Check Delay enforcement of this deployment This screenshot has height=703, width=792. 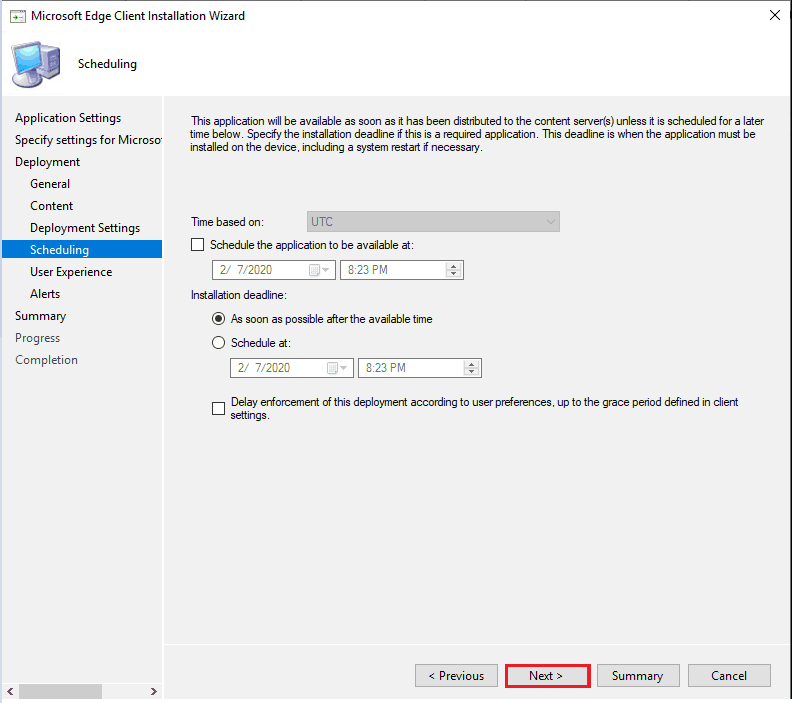click(218, 408)
